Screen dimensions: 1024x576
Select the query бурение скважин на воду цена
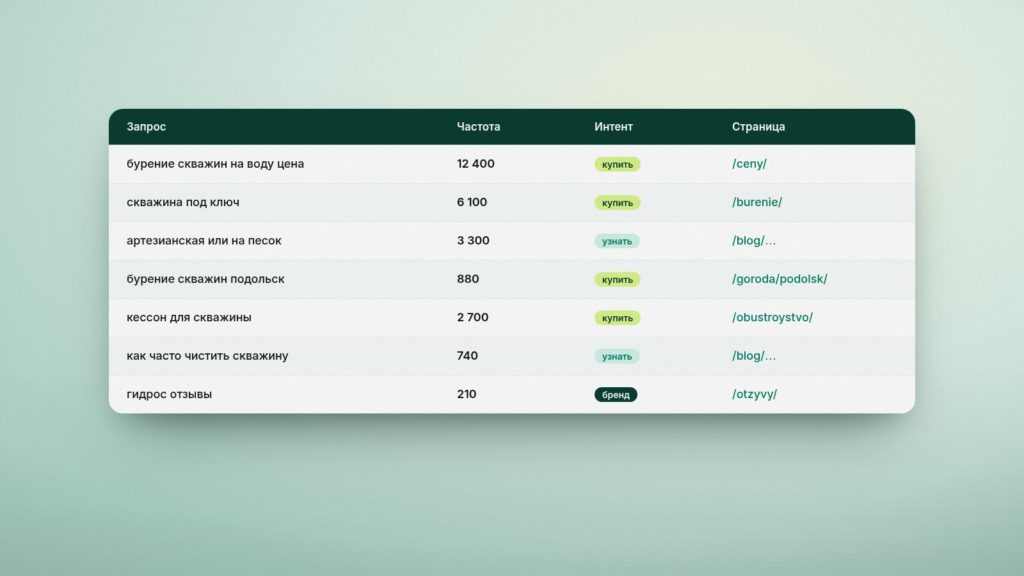[x=215, y=164]
